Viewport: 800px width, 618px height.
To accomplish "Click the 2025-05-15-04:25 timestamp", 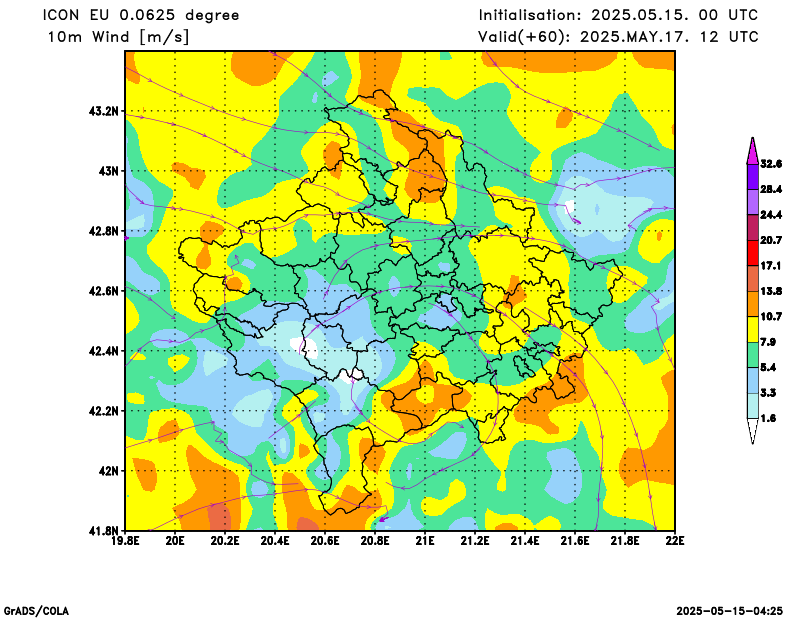I will 730,611.
